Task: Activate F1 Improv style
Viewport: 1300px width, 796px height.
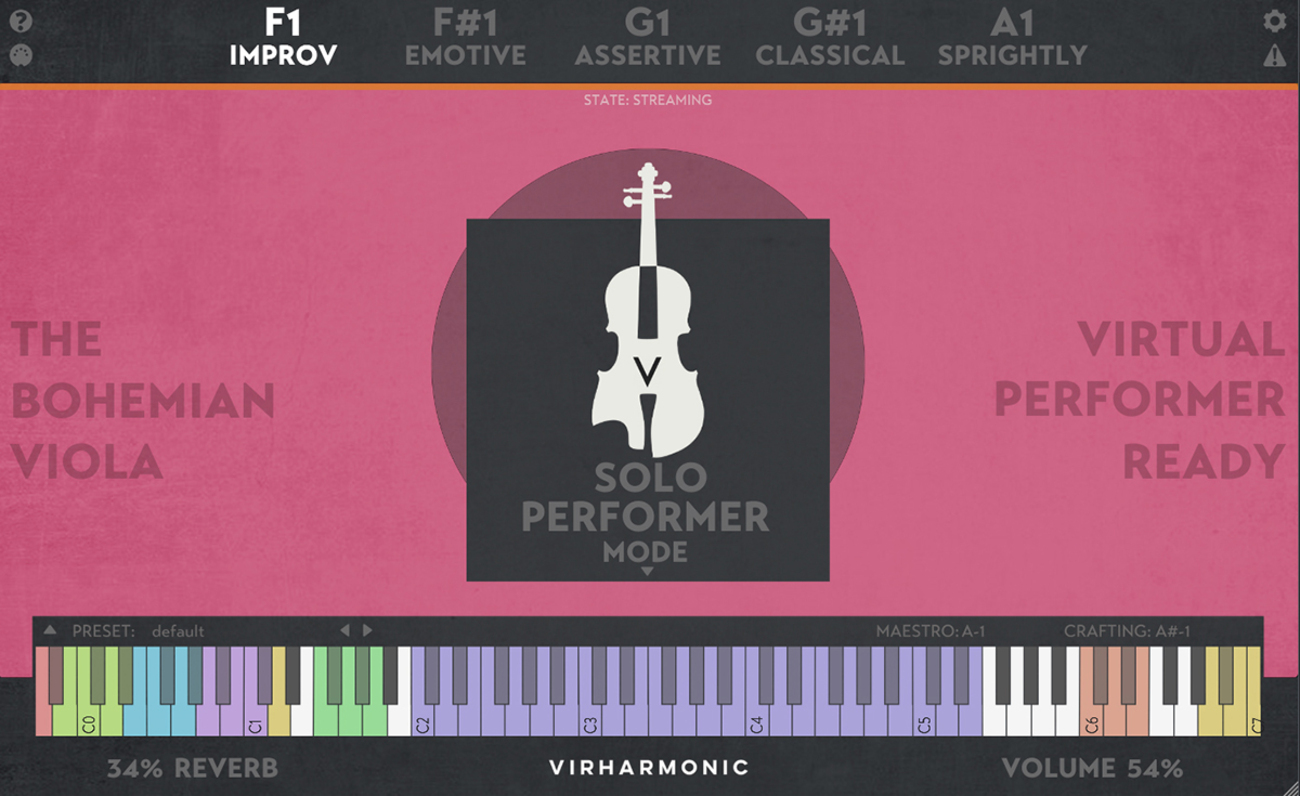Action: coord(283,38)
